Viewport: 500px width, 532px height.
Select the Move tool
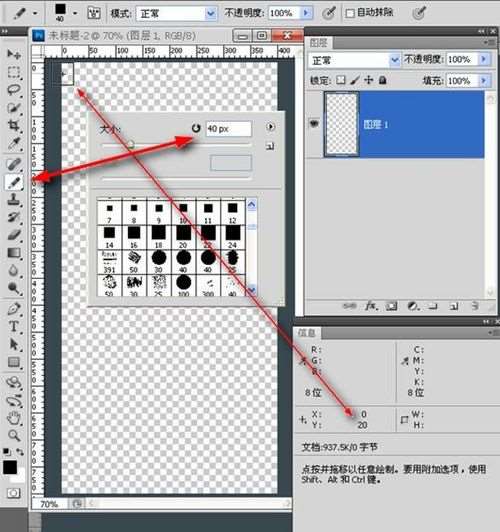click(x=14, y=54)
